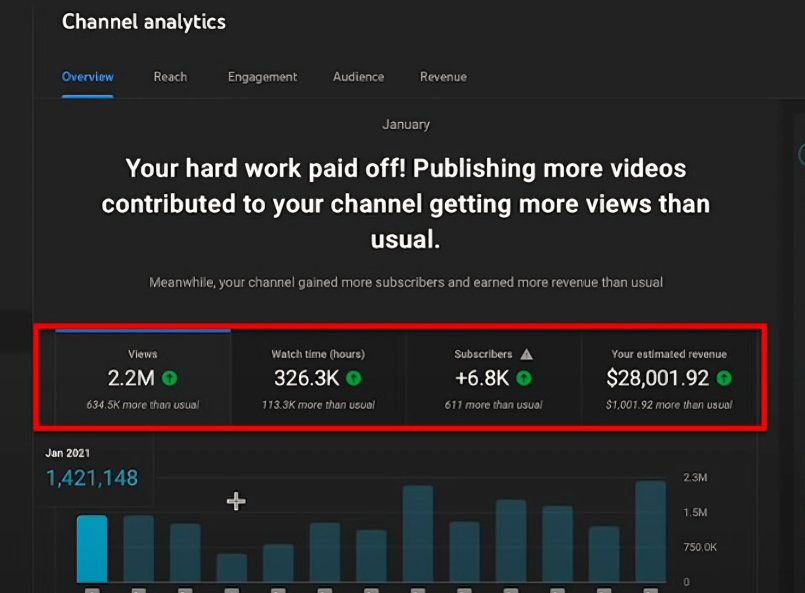Click the 750.0K axis label
805x593 pixels.
[x=700, y=547]
